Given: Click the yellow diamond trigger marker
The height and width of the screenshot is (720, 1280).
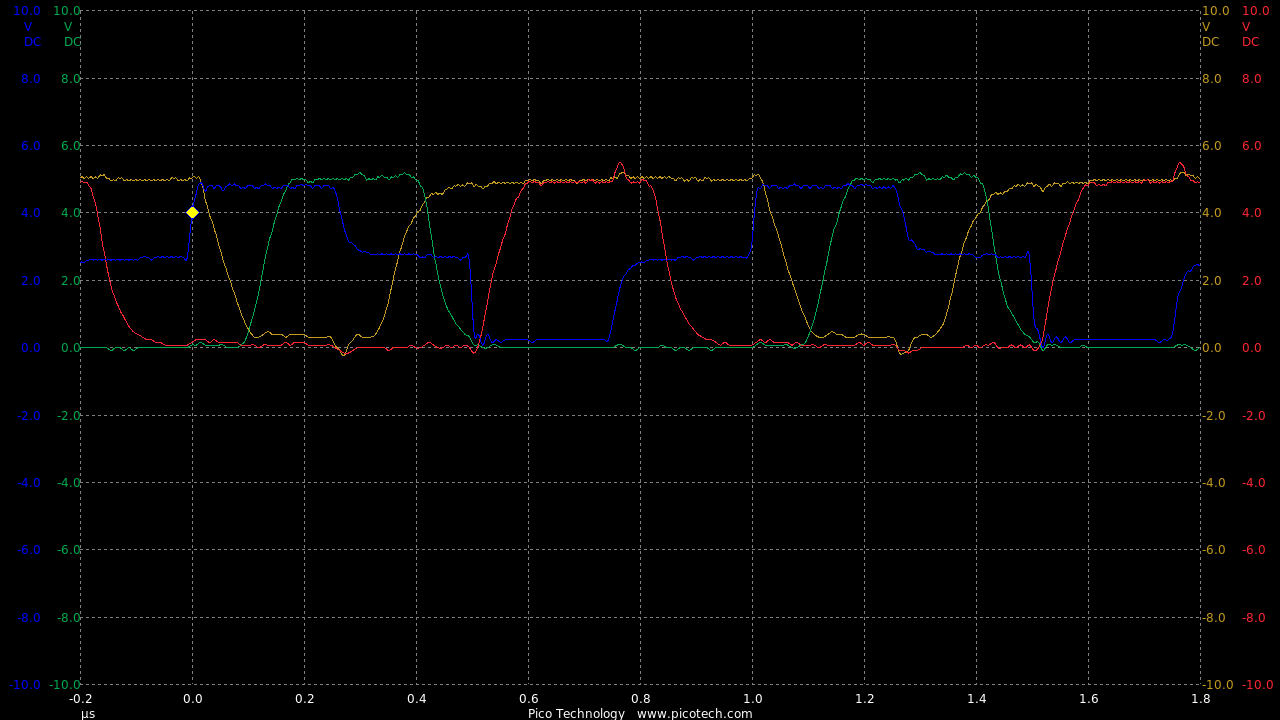Looking at the screenshot, I should [192, 212].
